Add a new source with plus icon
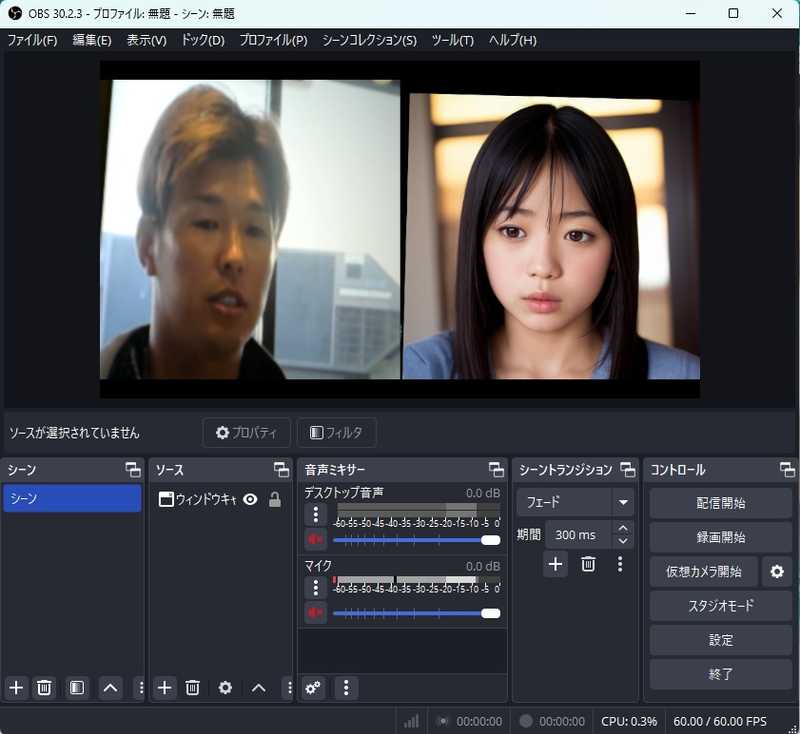The height and width of the screenshot is (734, 800). click(x=164, y=688)
